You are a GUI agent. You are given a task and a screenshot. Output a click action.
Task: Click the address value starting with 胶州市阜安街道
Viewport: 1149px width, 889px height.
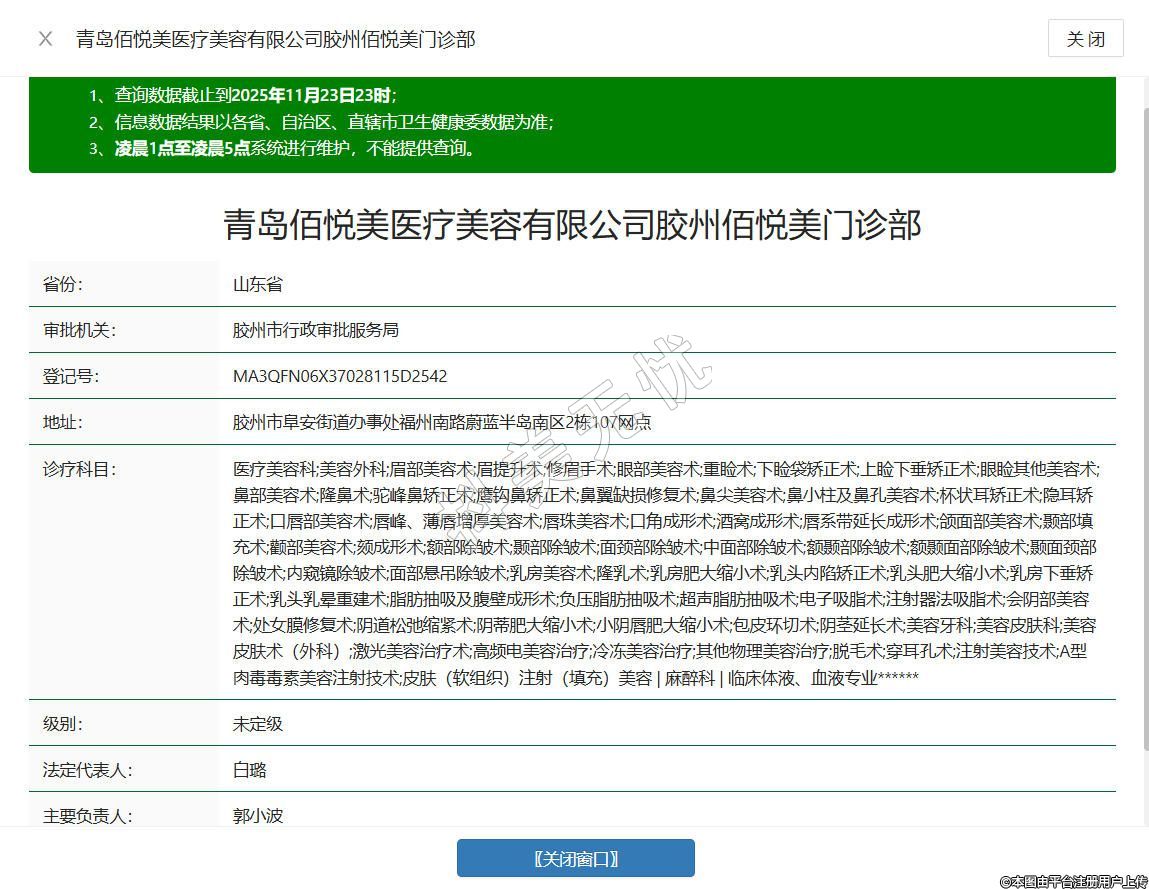coord(441,422)
